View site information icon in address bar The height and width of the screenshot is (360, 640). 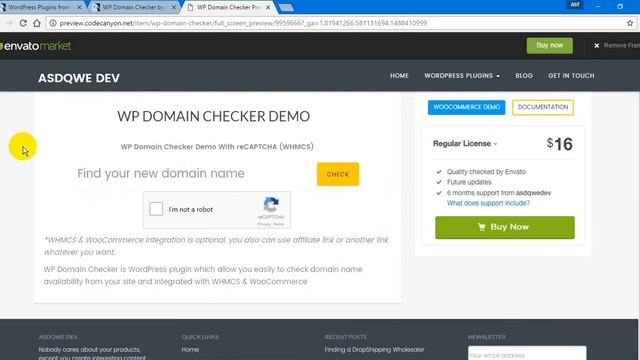(53, 23)
